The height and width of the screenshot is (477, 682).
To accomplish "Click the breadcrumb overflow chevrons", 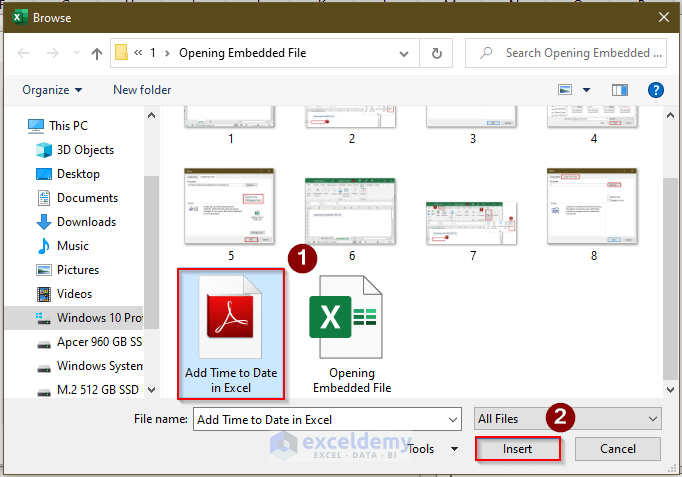I will coord(138,53).
